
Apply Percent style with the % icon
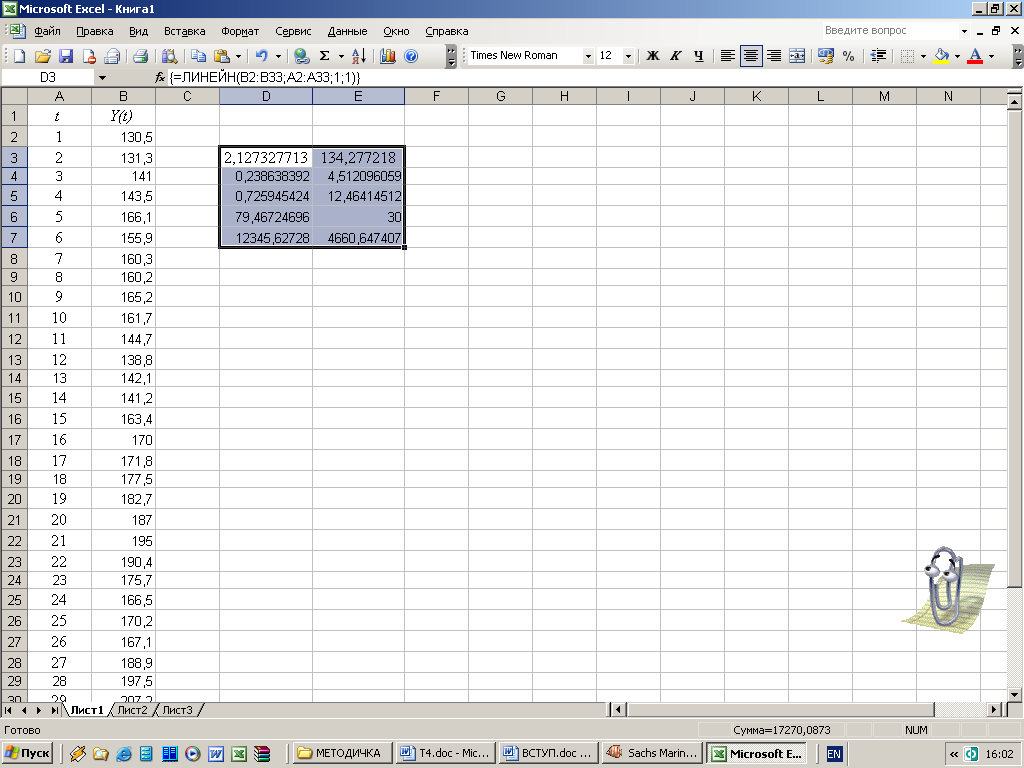tap(848, 56)
